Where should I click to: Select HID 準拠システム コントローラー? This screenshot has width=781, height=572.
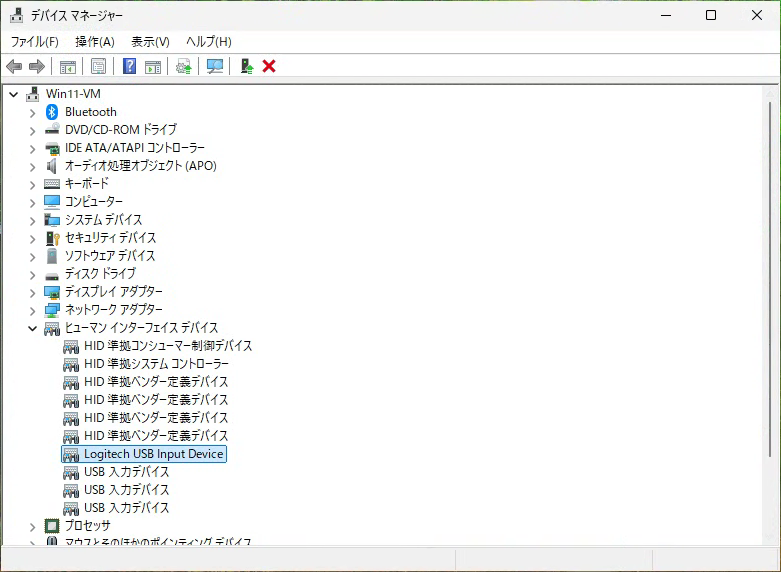click(x=156, y=364)
